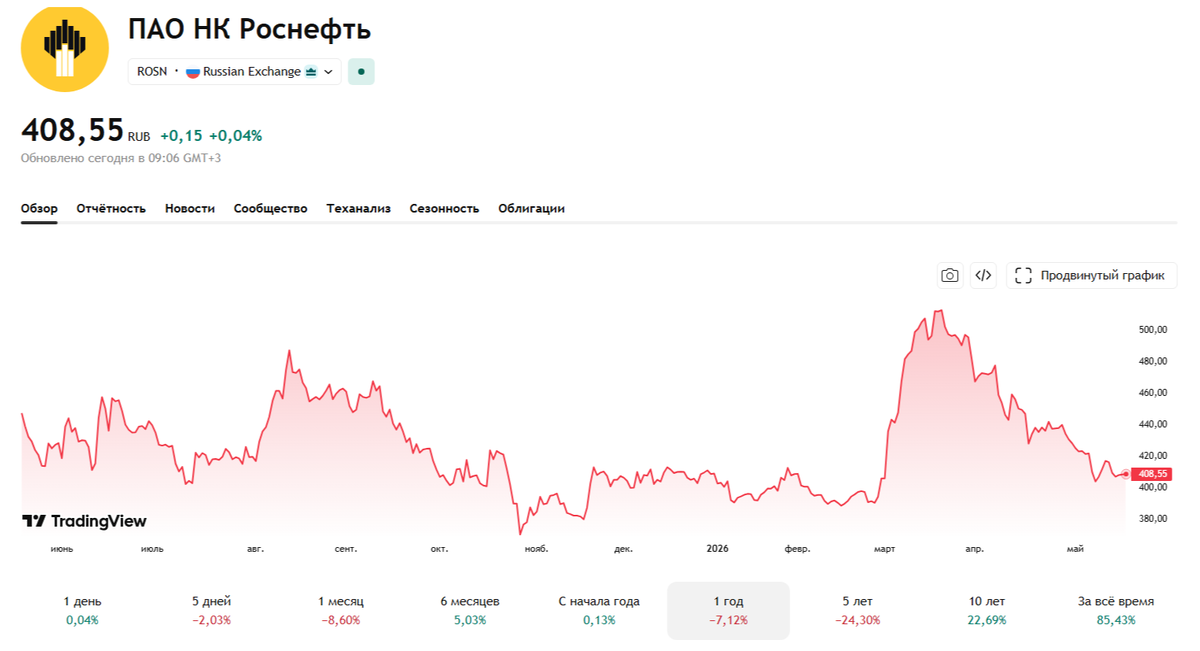Open the 'Отчётность' tab
This screenshot has height=651, width=1200.
pyautogui.click(x=111, y=208)
